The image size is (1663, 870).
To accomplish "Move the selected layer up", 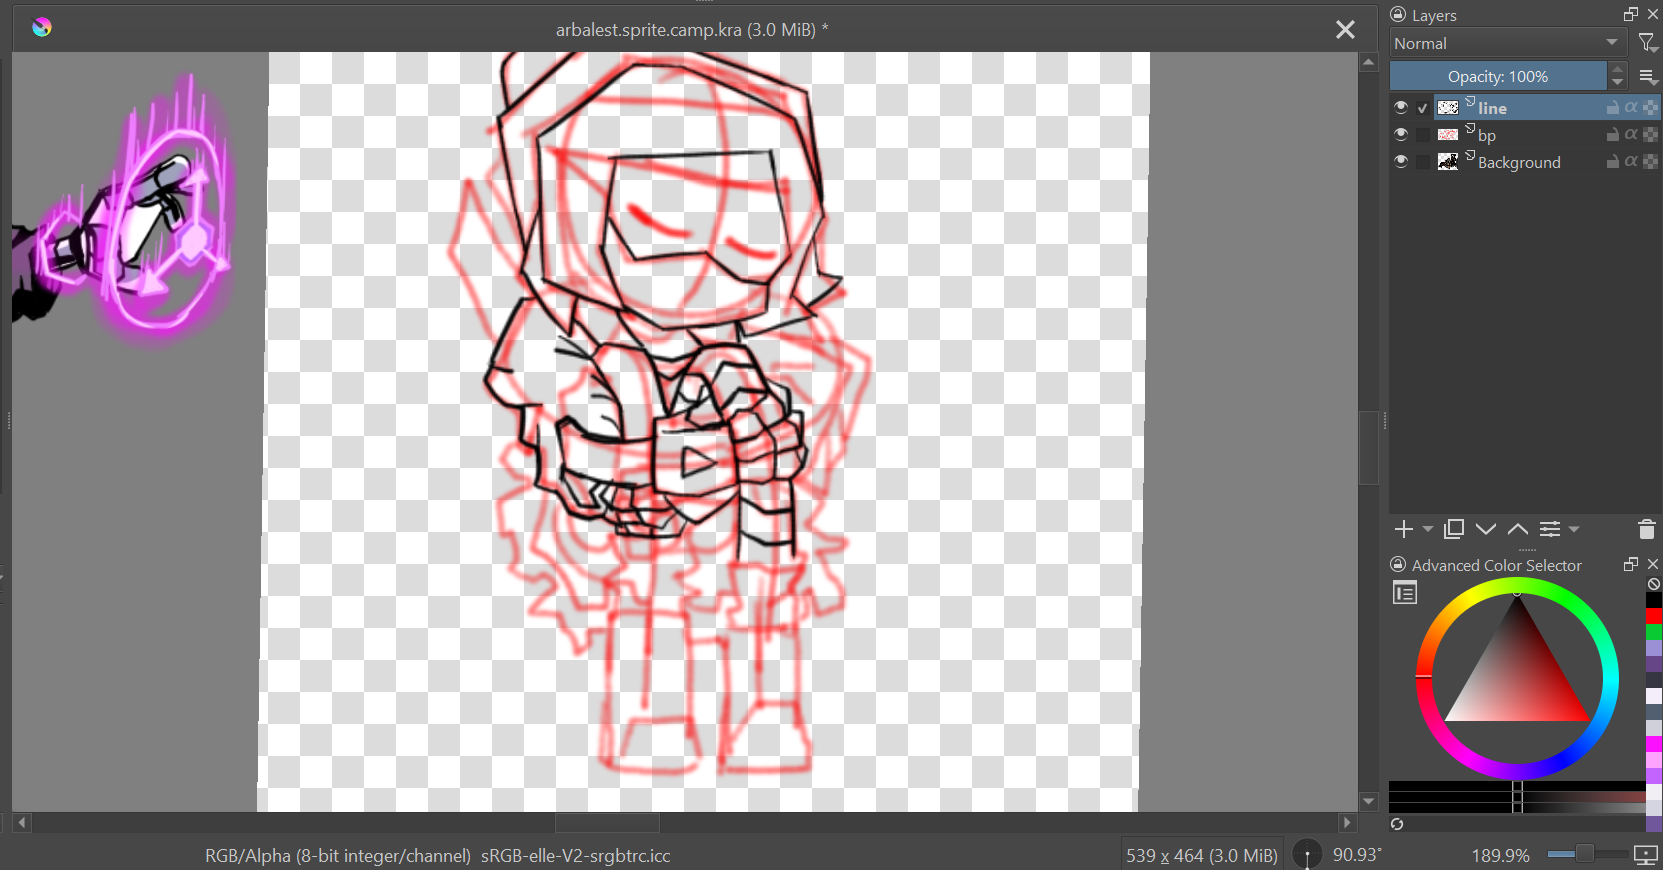I will [1518, 529].
